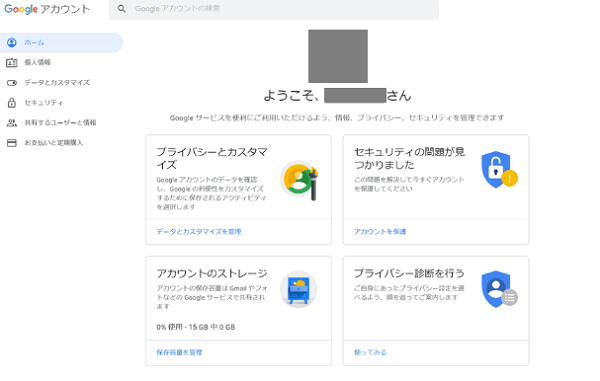Open 保存容量を管理 link
The width and height of the screenshot is (600, 381).
point(179,352)
